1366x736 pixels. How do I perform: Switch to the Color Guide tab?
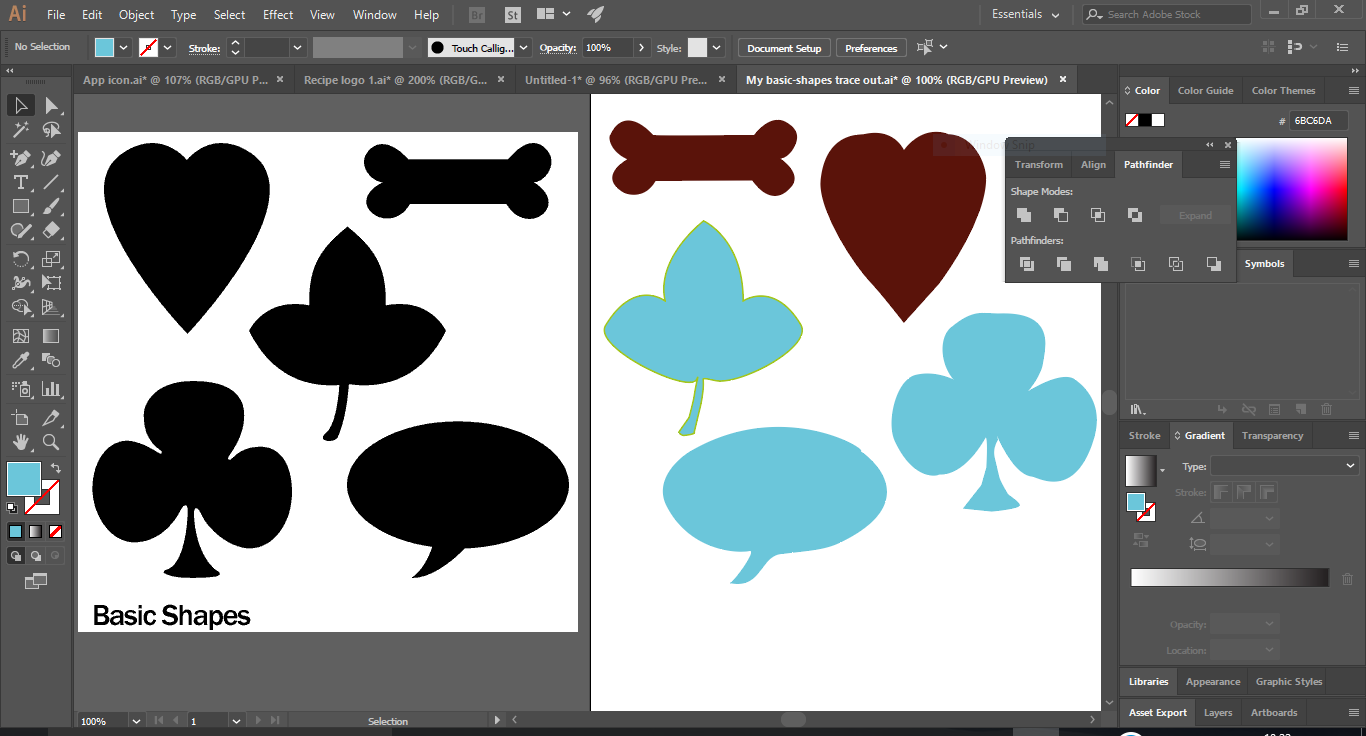coord(1205,90)
